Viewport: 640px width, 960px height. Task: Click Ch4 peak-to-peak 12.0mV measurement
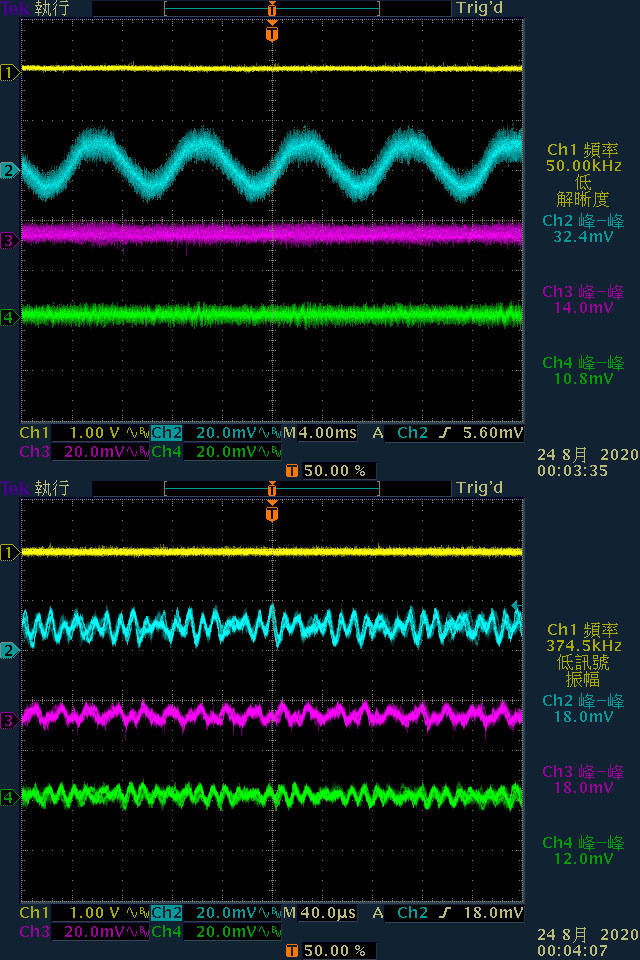click(583, 851)
